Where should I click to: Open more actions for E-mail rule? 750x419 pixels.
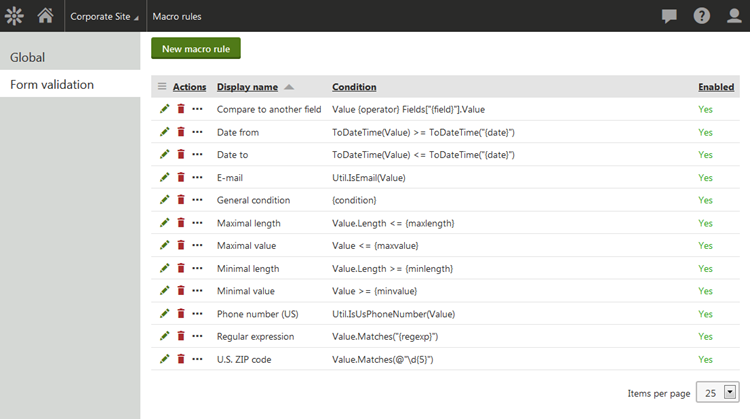[197, 177]
